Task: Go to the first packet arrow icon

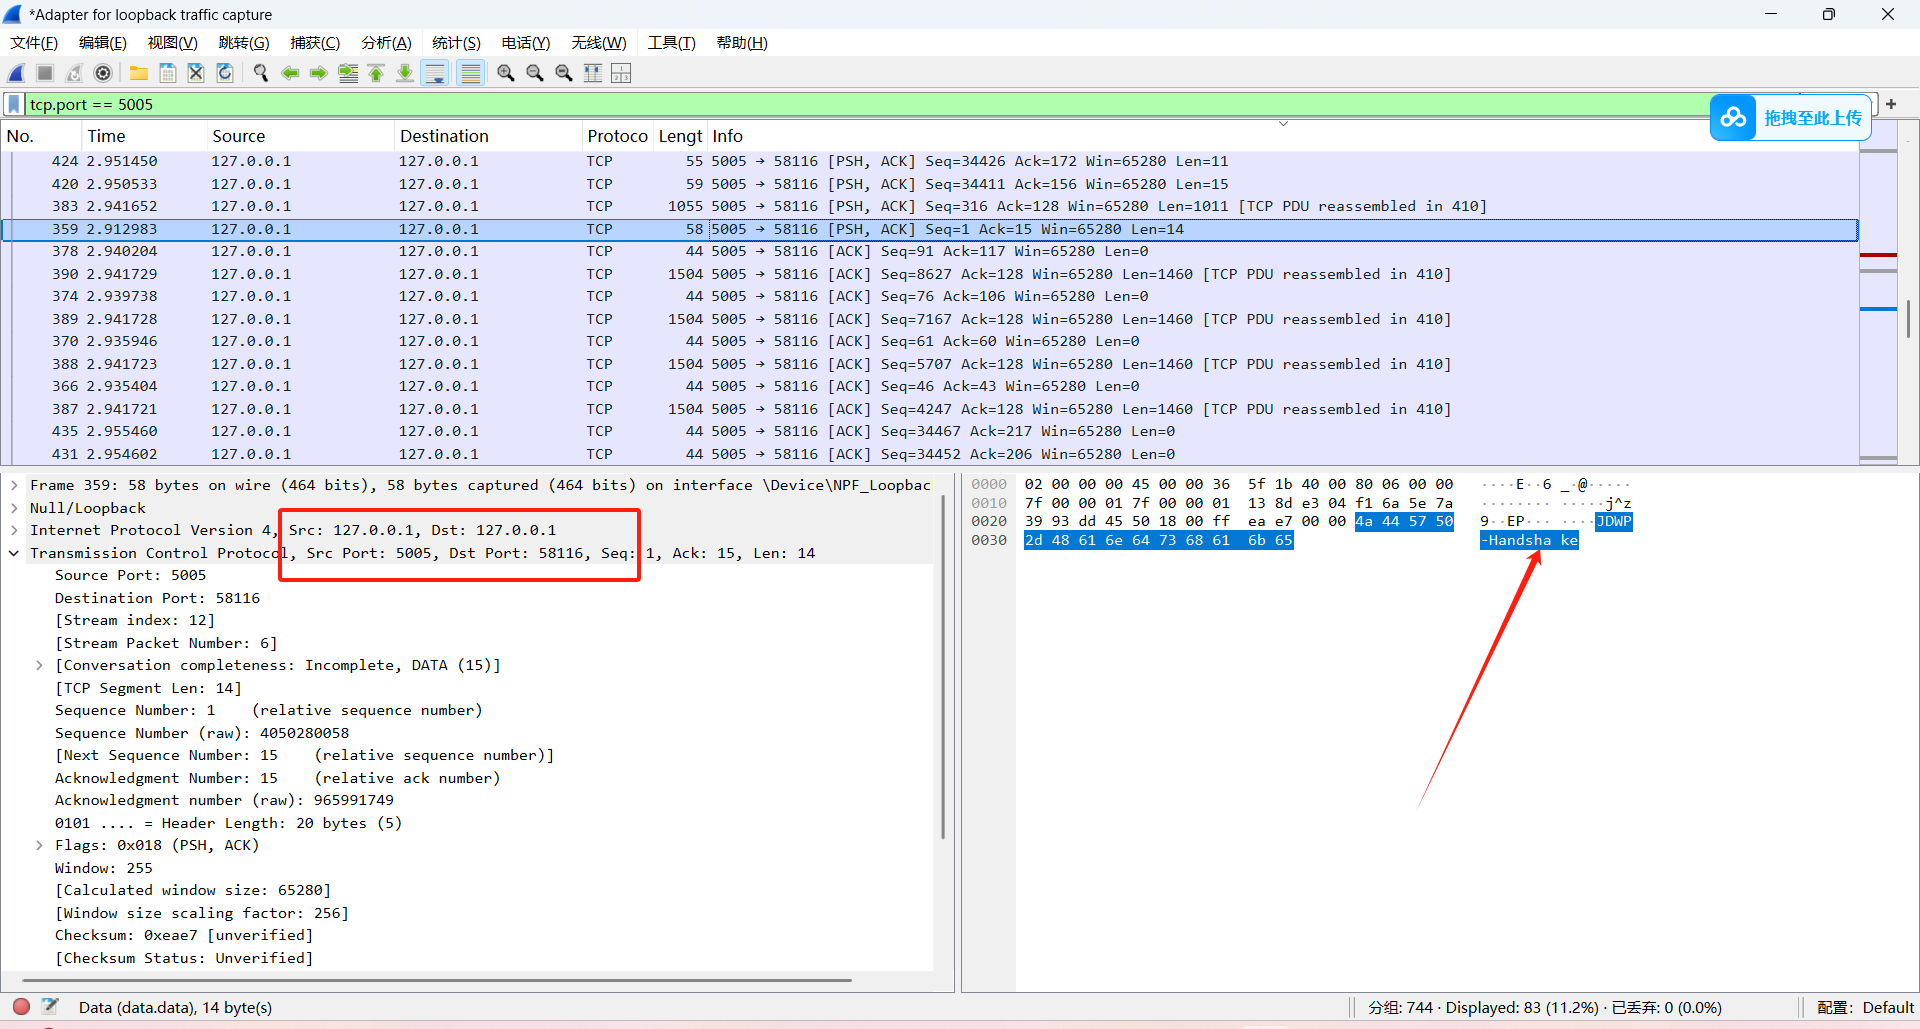Action: tap(377, 73)
